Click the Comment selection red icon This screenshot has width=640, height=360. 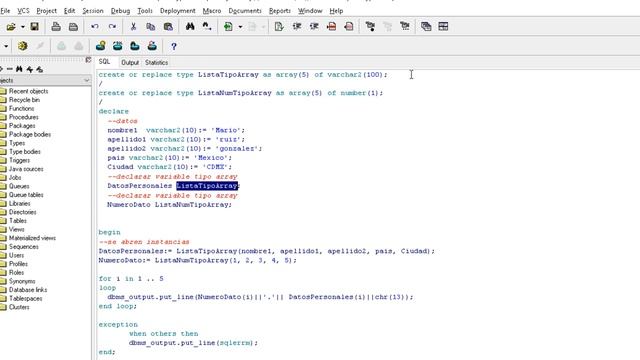[x=331, y=27]
